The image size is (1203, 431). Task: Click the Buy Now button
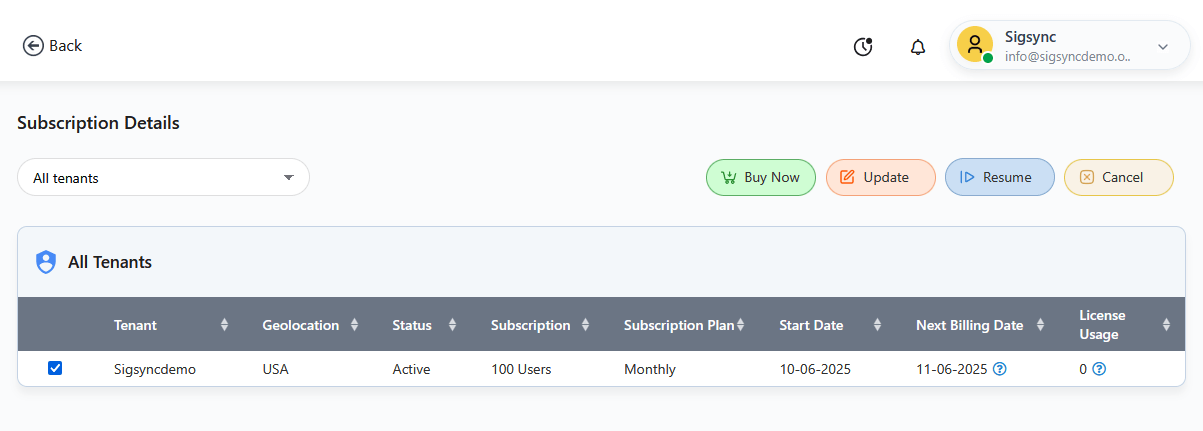(x=761, y=177)
